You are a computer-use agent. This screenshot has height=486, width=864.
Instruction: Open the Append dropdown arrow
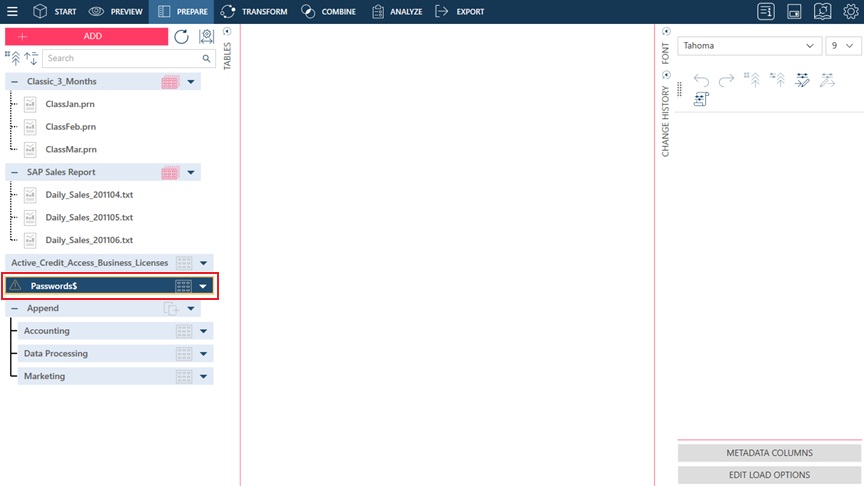click(x=191, y=308)
